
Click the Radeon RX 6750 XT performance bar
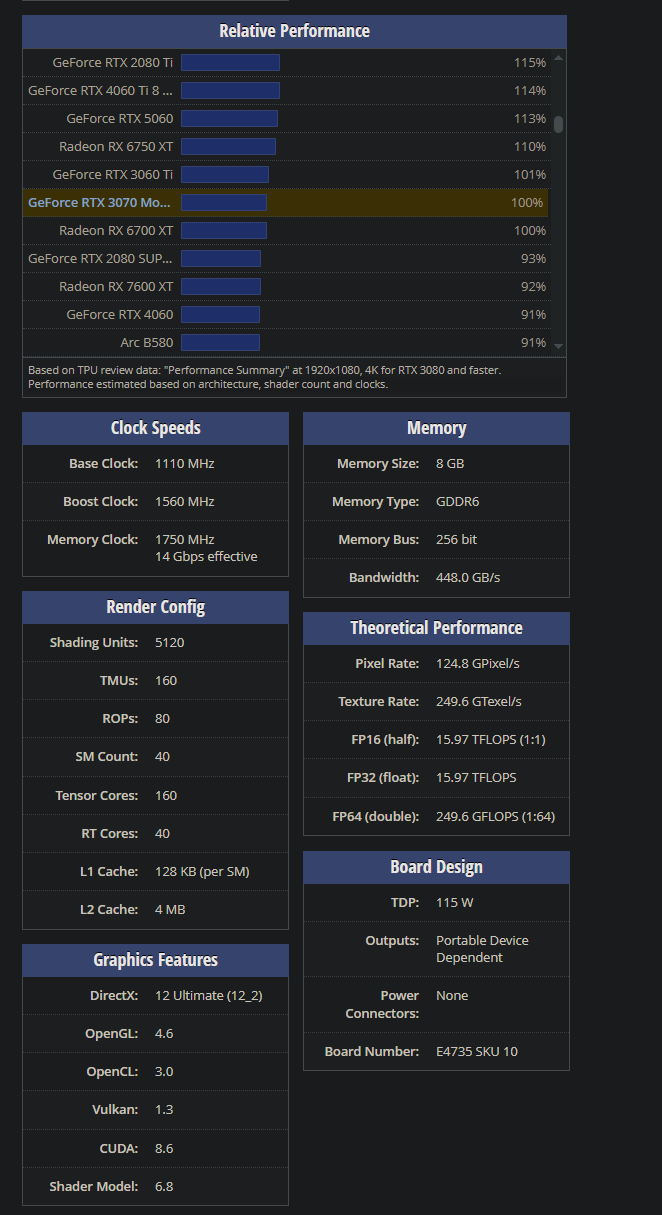(x=228, y=146)
